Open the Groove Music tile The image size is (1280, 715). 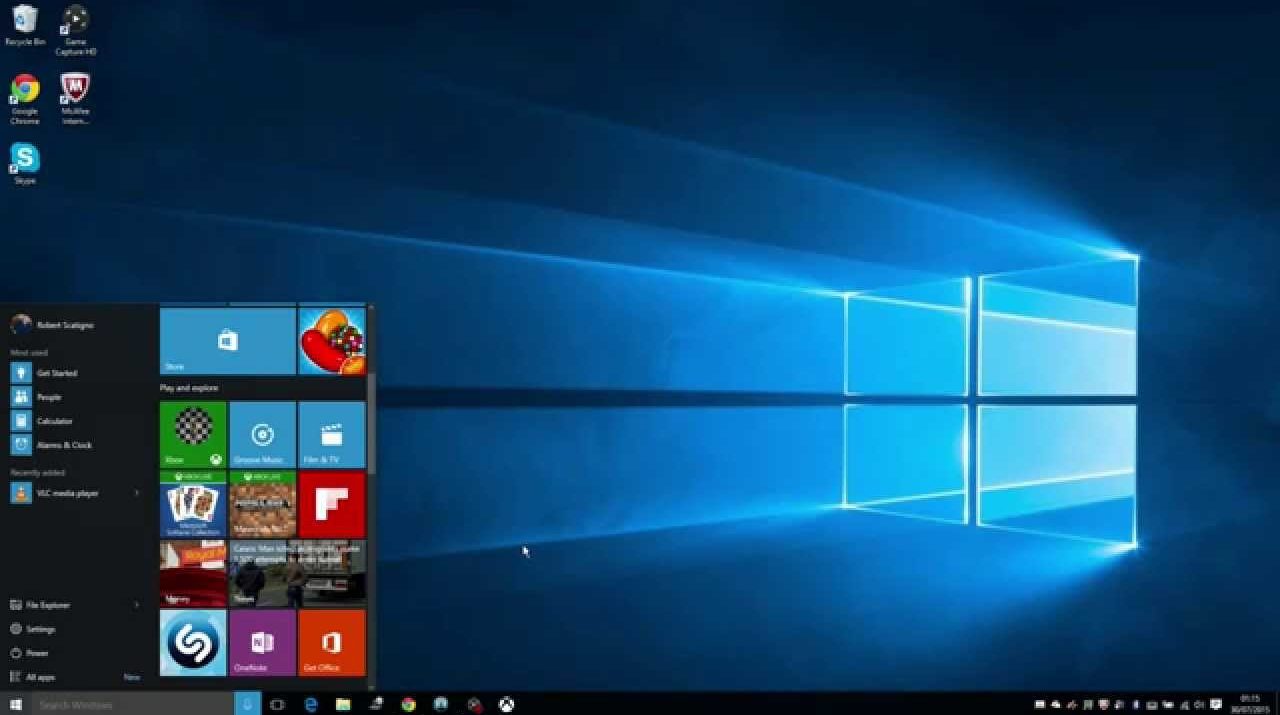262,434
